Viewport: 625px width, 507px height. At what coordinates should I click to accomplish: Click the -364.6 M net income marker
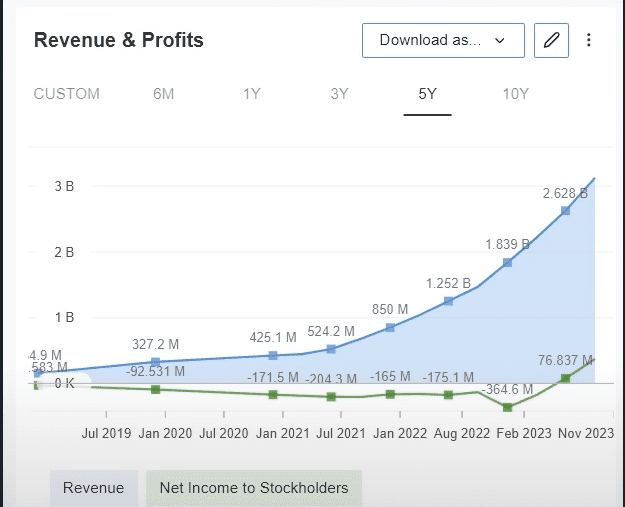tap(507, 407)
